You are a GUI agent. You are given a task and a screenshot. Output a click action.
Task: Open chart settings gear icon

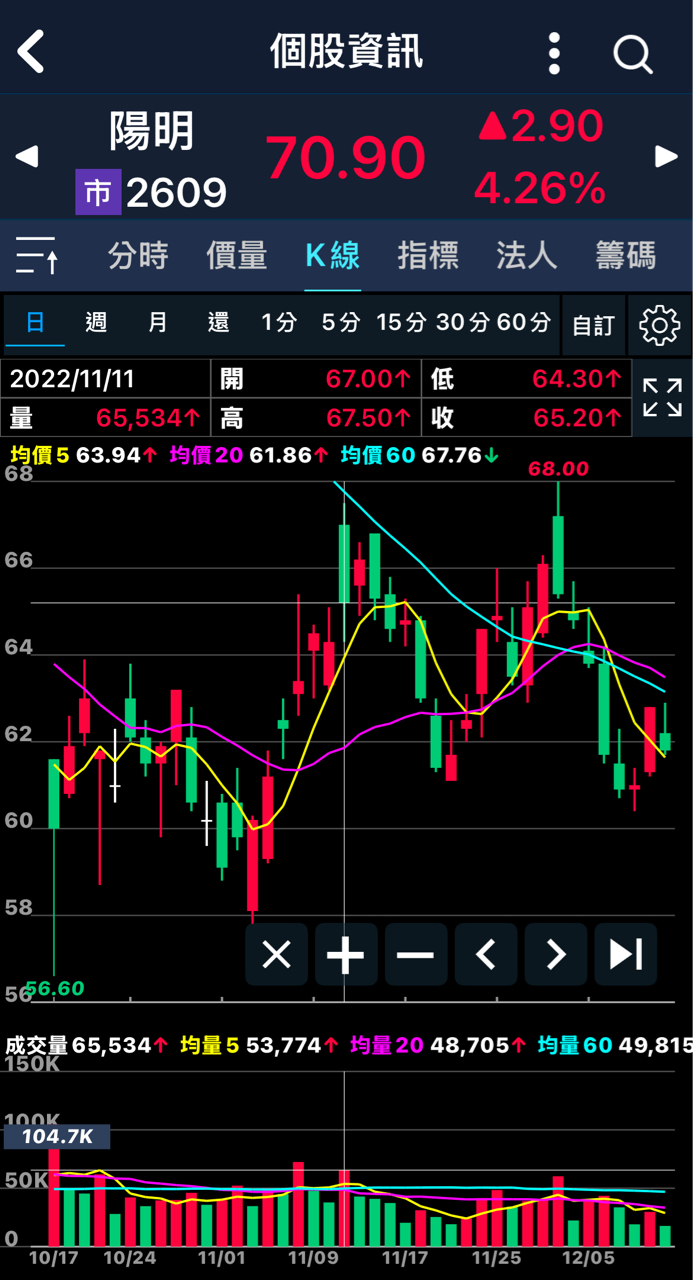click(x=659, y=325)
